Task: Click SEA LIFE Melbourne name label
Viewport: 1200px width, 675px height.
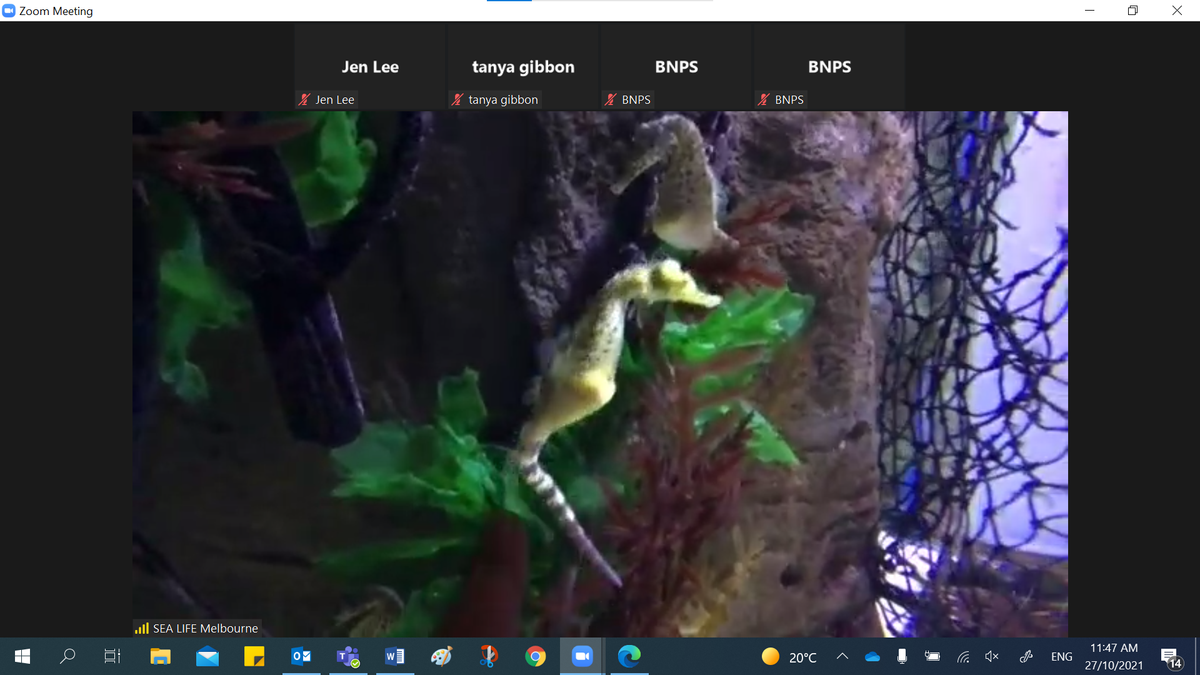Action: pos(197,628)
